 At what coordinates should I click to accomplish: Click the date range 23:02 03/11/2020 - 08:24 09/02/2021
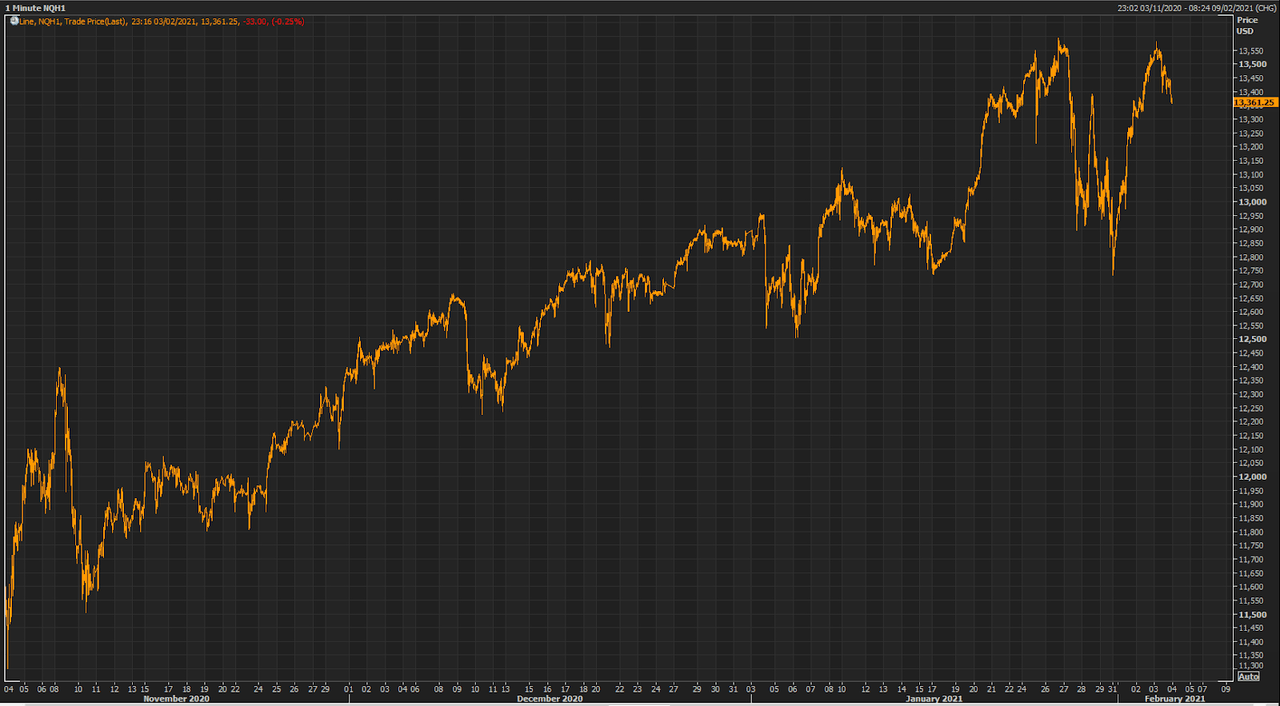[x=1184, y=8]
